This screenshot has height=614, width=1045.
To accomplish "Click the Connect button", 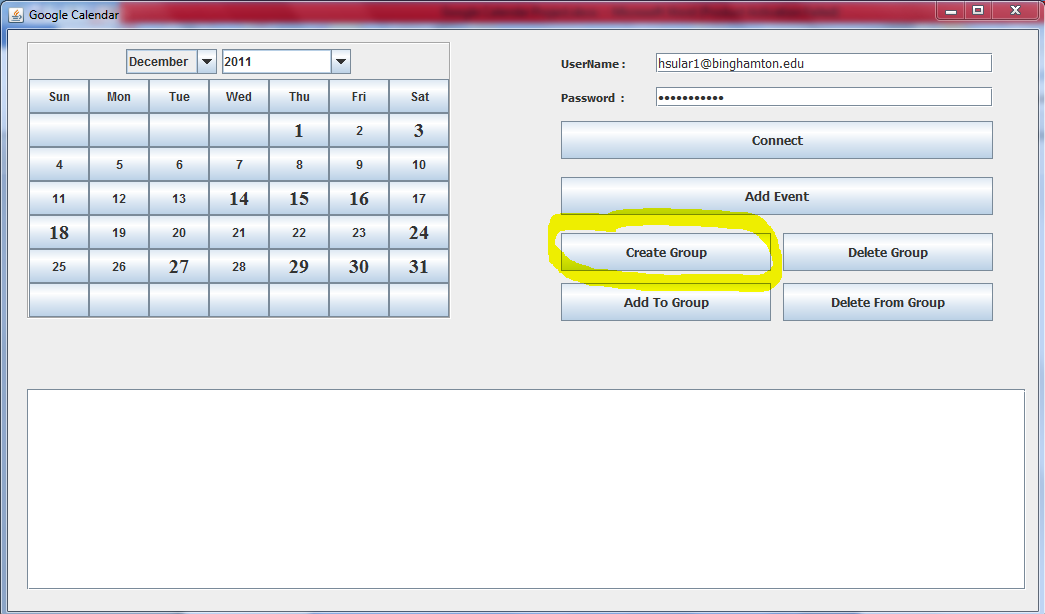I will 776,140.
